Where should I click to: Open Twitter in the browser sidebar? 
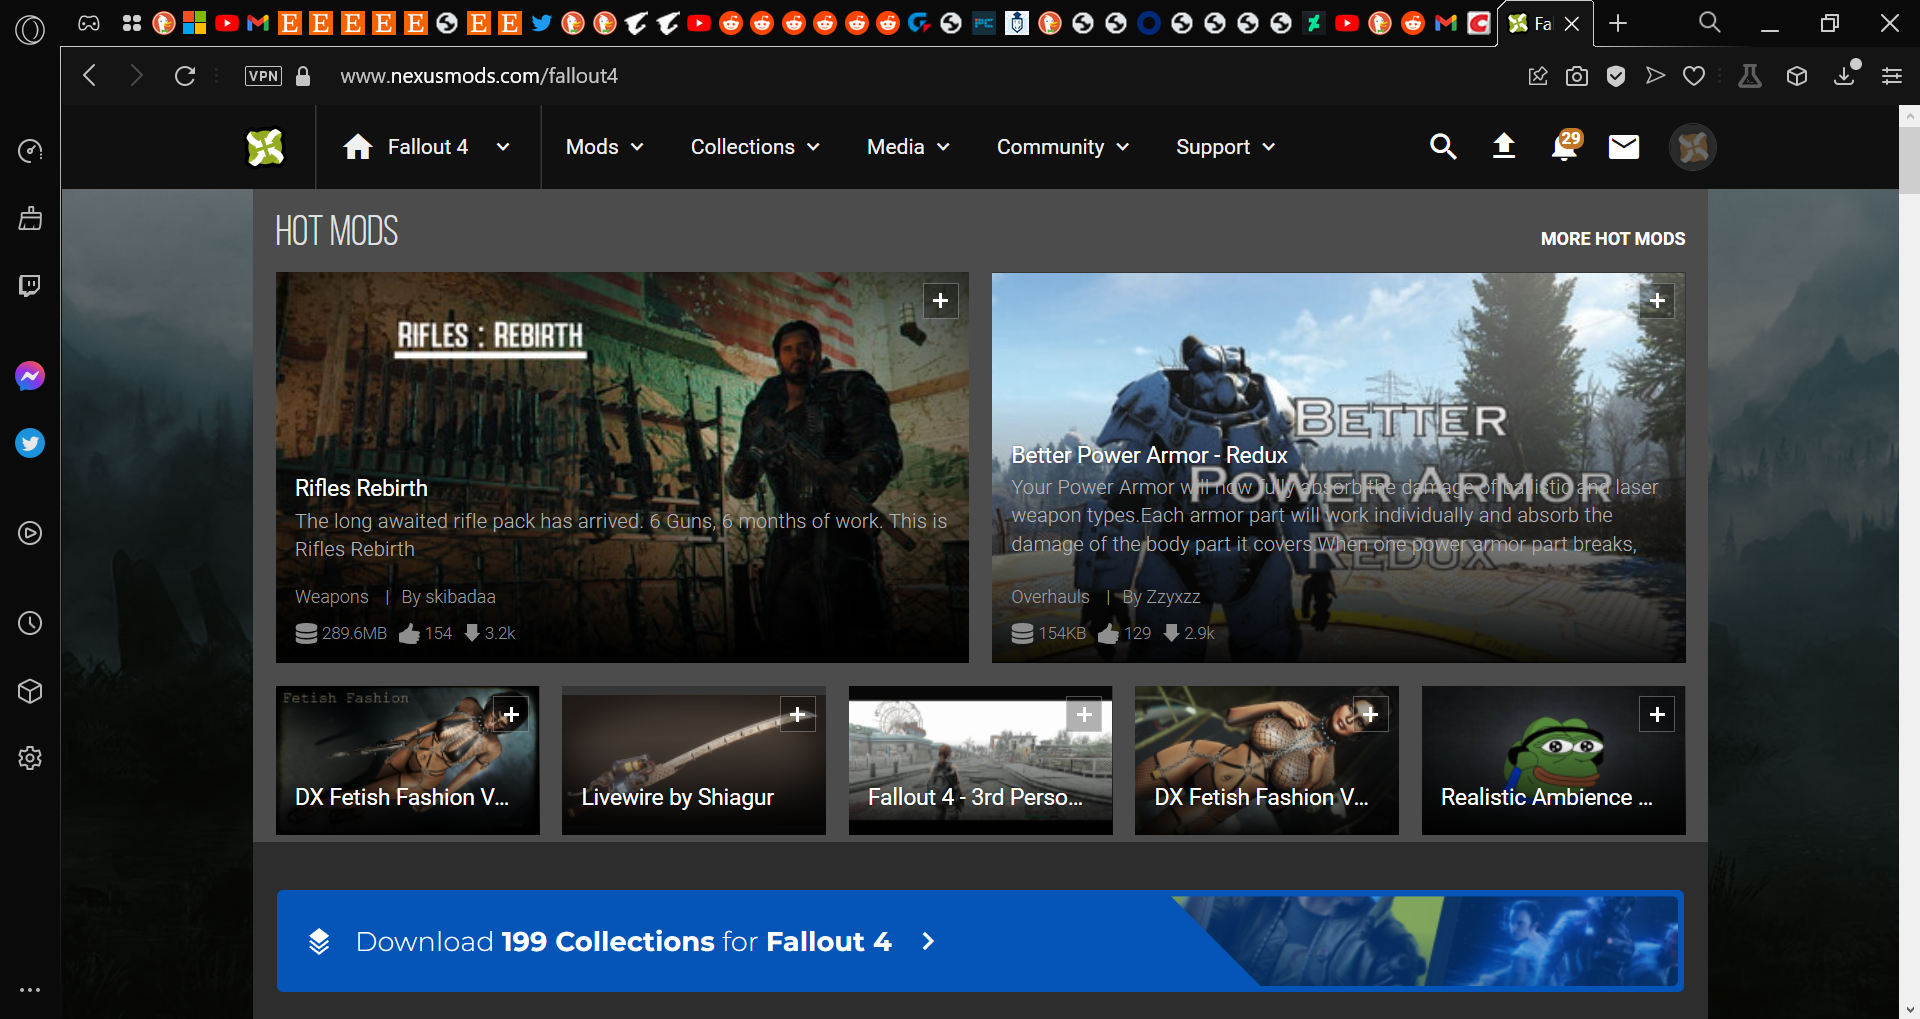point(30,443)
